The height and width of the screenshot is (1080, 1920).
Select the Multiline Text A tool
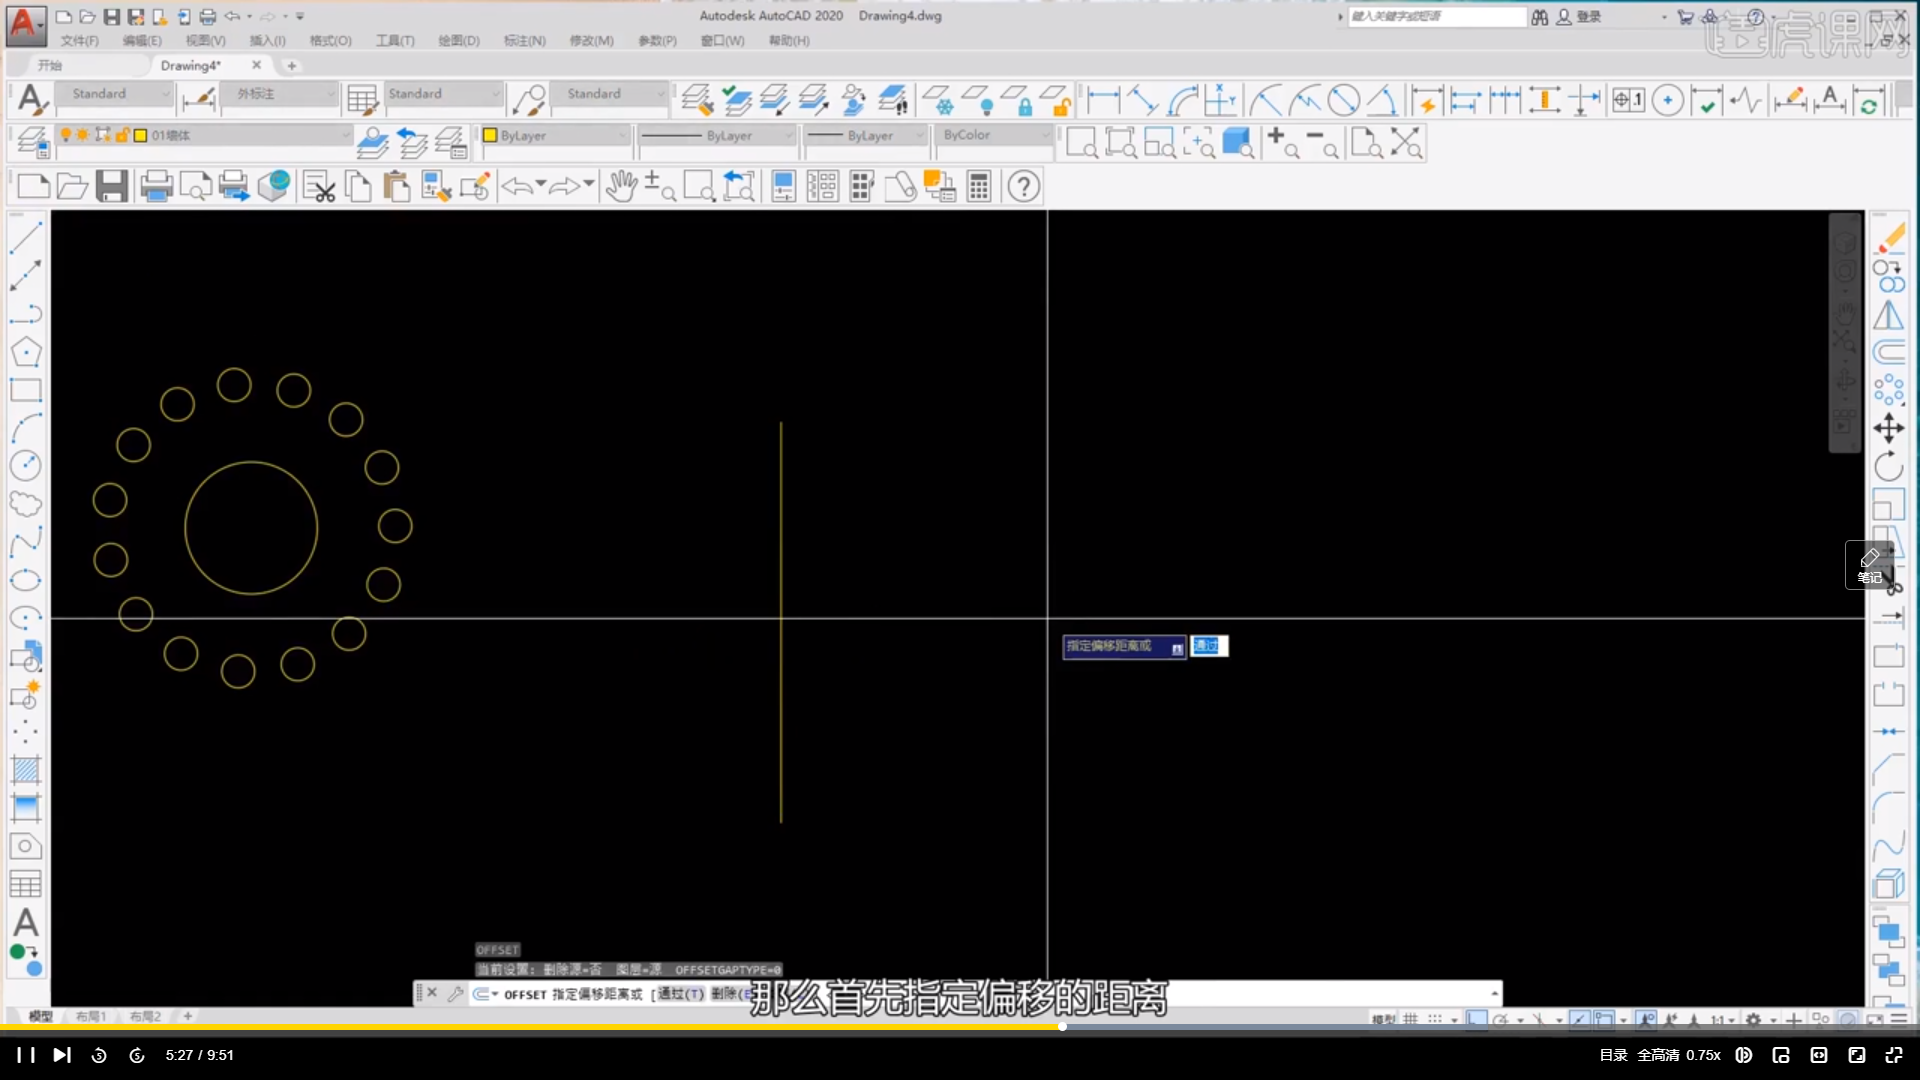click(x=26, y=922)
